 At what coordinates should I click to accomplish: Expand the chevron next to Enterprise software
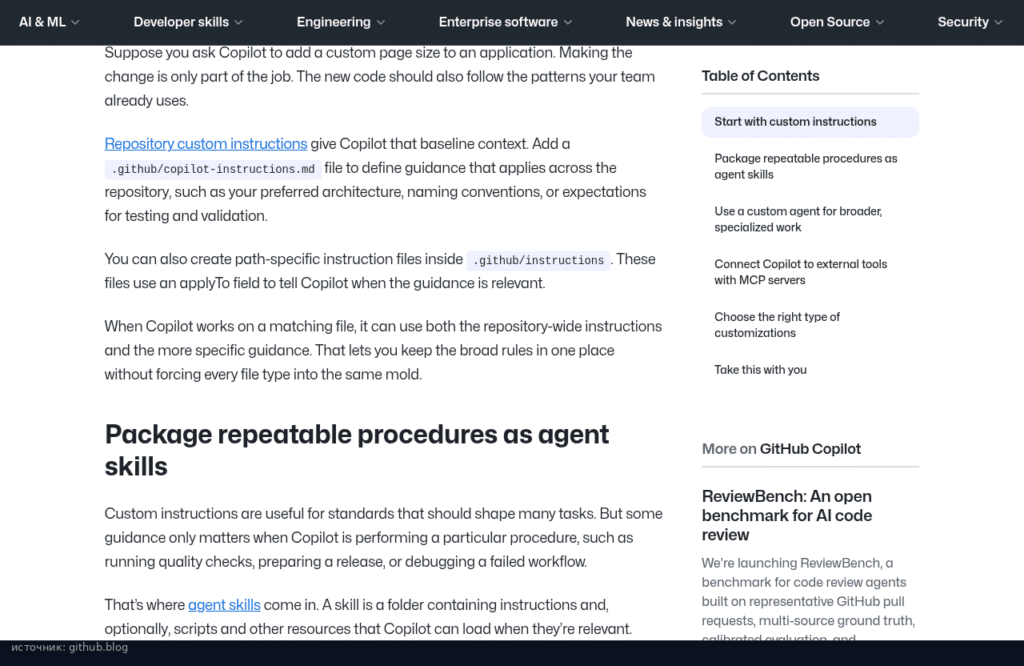click(568, 23)
